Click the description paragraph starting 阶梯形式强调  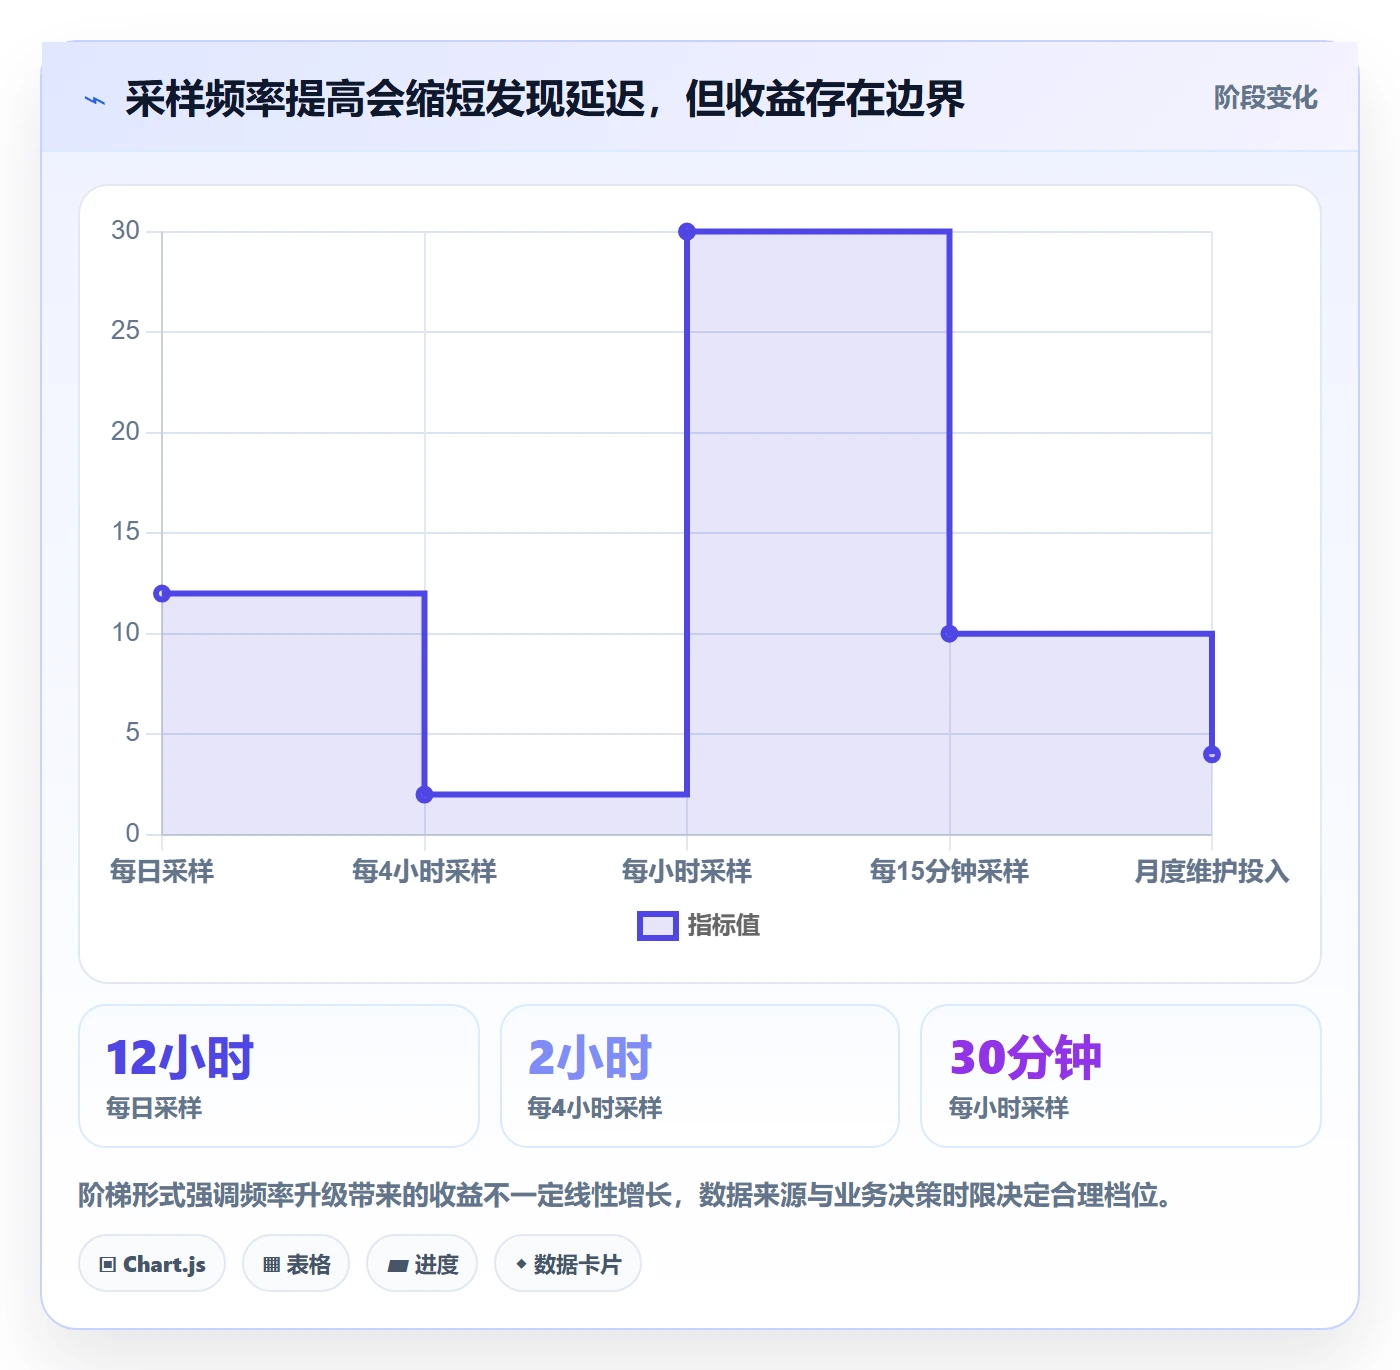626,1195
